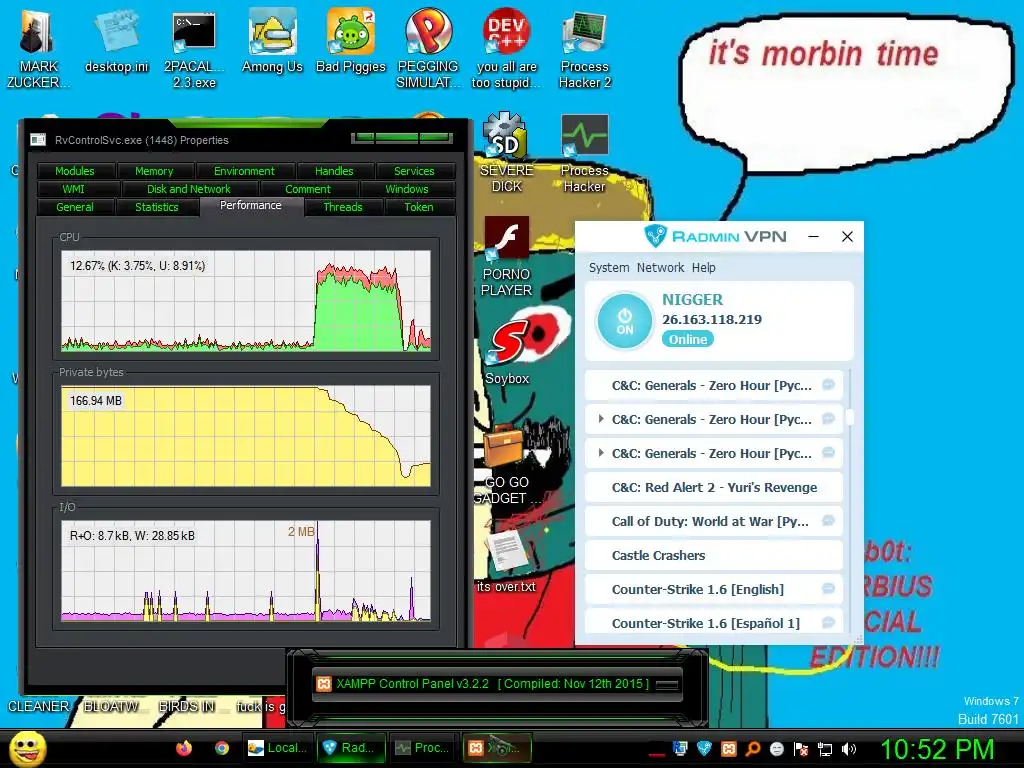Switch to the Threads tab
The image size is (1024, 768).
(343, 207)
